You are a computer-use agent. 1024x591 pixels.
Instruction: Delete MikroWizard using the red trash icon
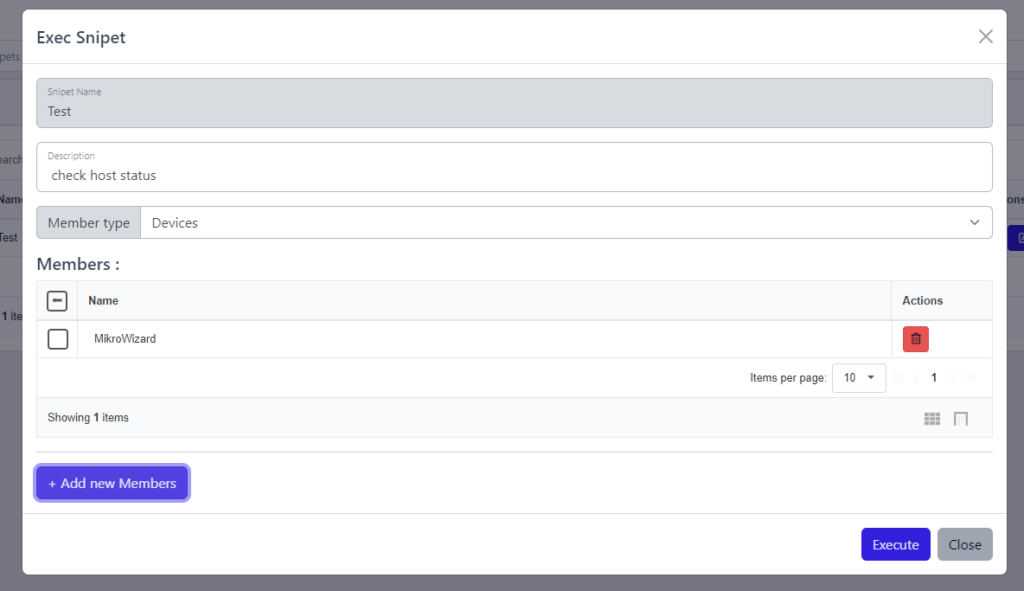915,338
